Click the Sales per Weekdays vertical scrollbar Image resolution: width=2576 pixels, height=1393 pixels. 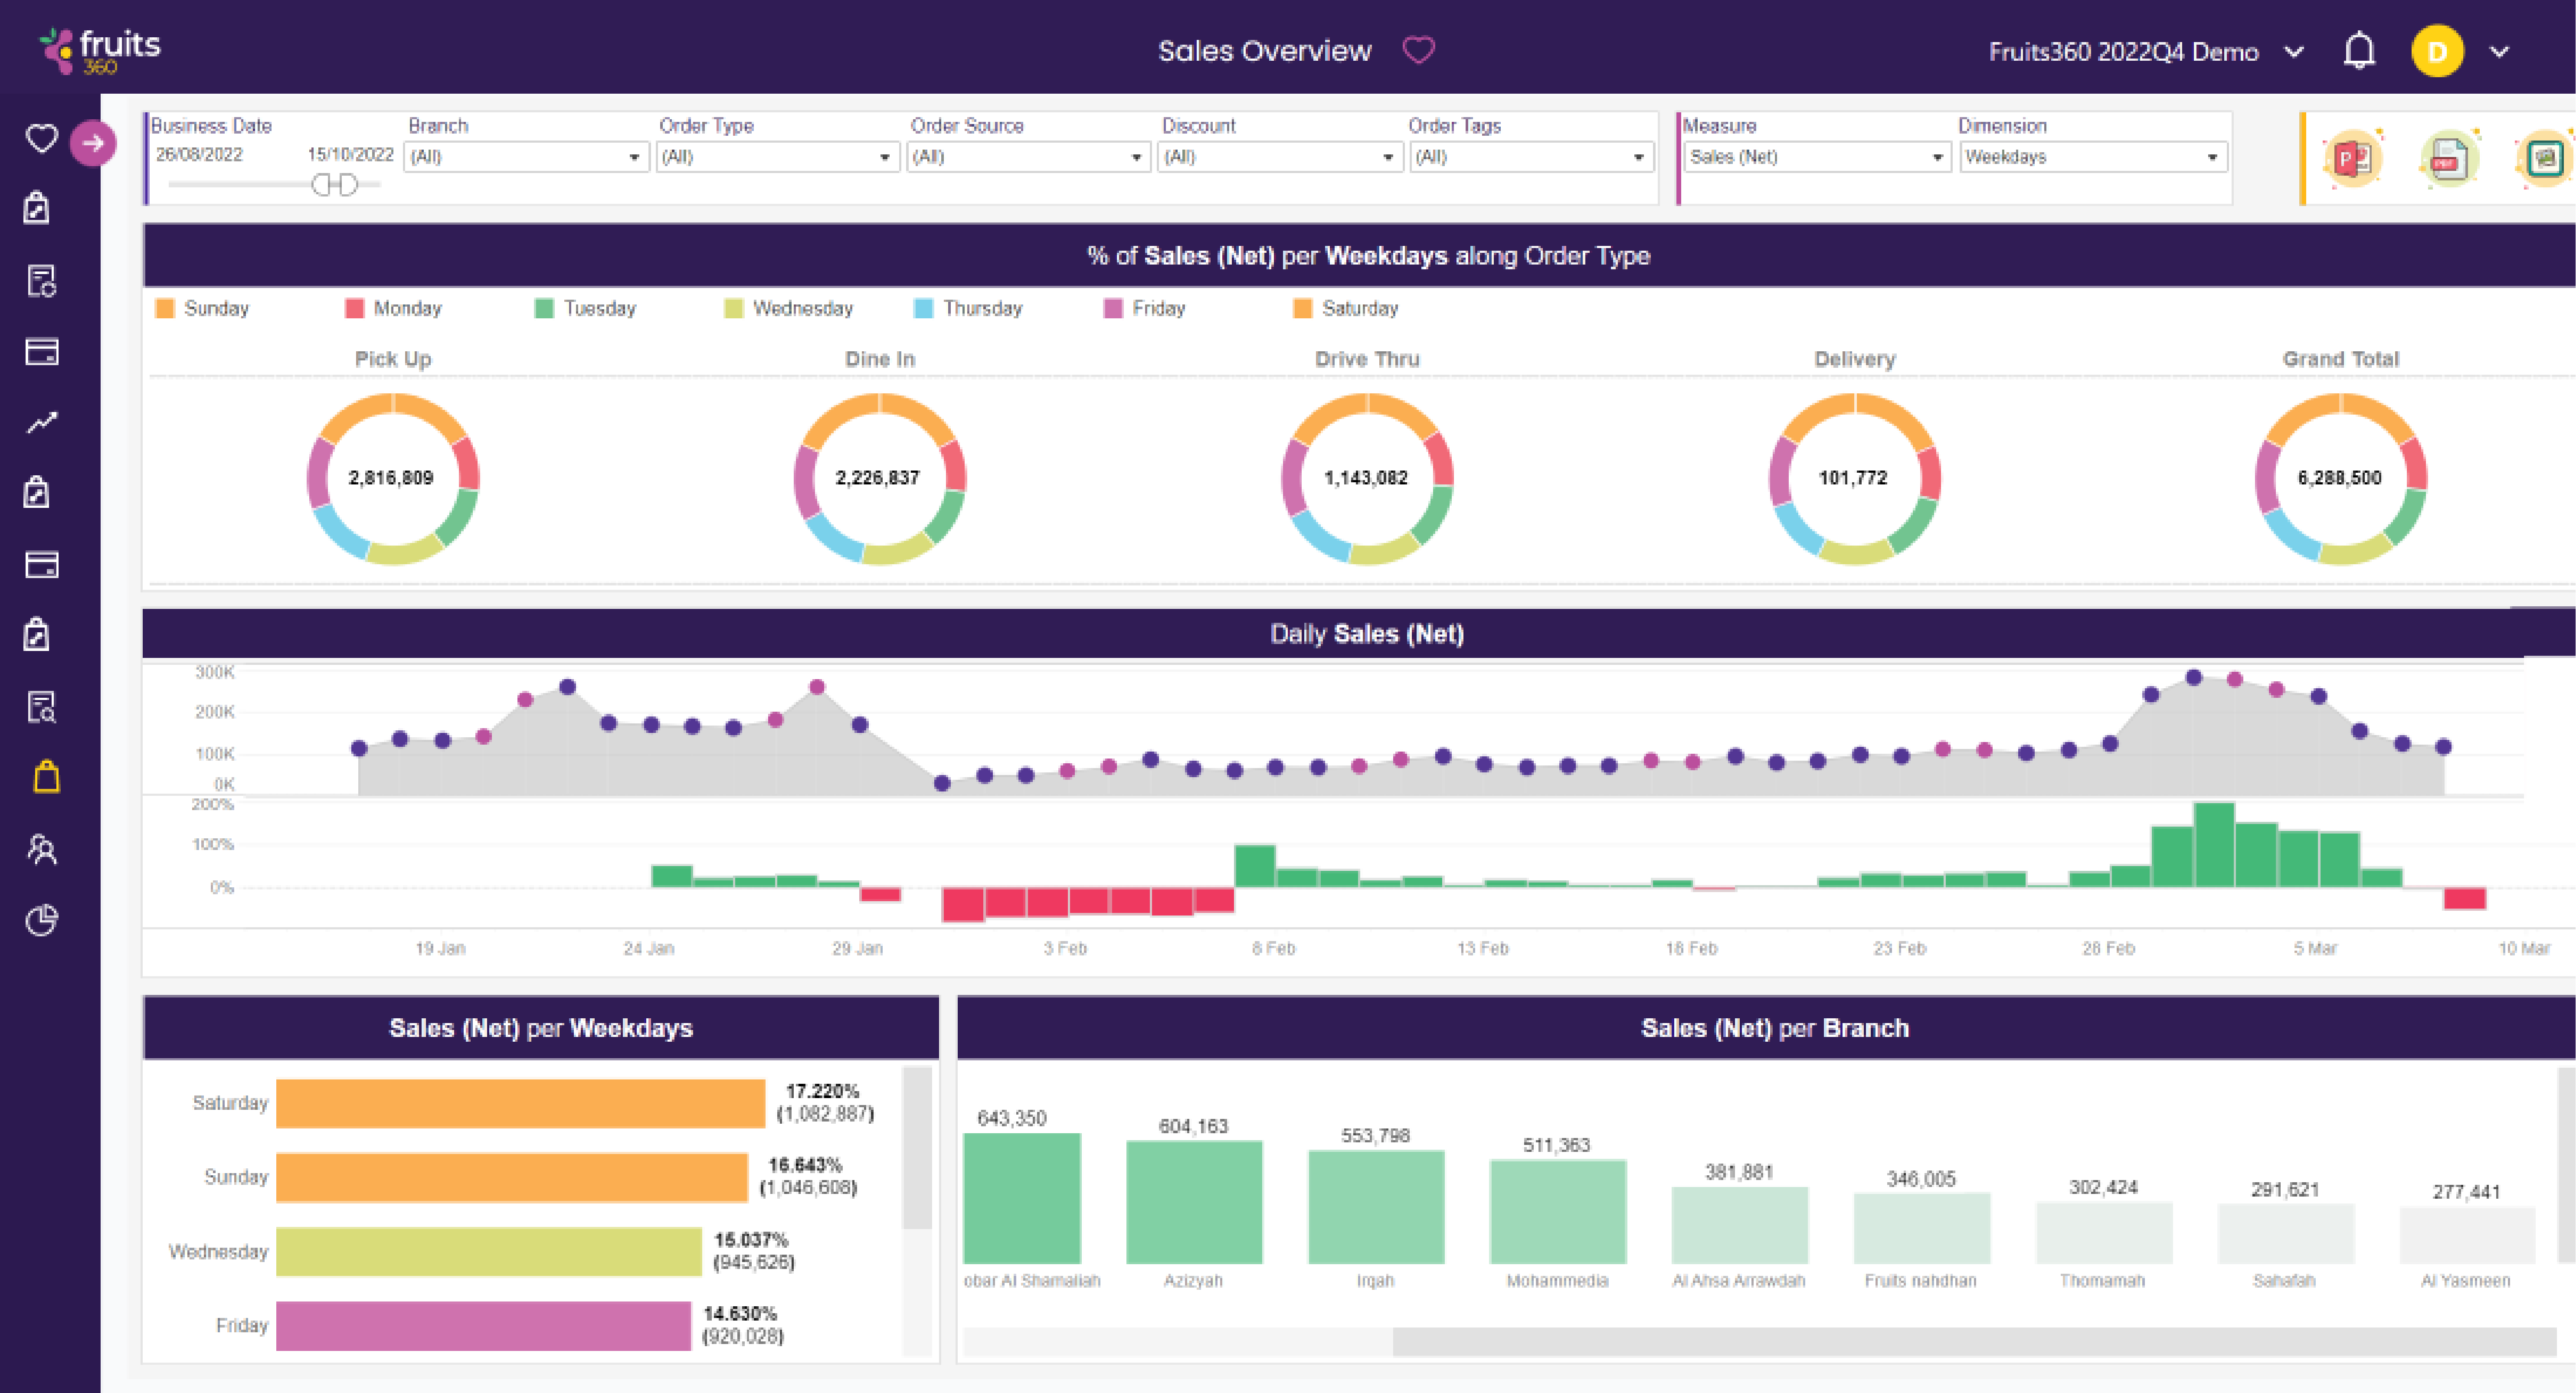pos(917,1147)
